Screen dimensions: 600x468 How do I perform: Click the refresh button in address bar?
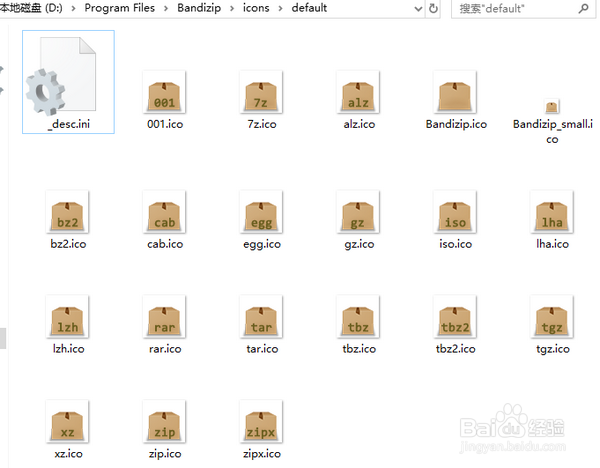coord(433,8)
